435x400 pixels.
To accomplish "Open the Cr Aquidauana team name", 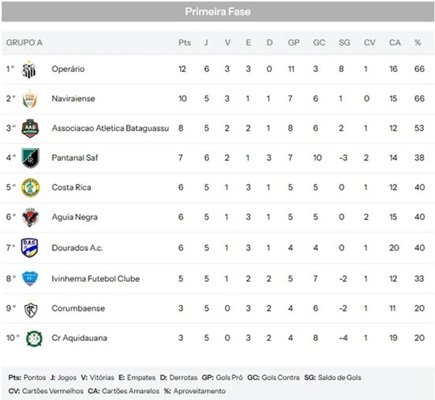I will point(79,338).
